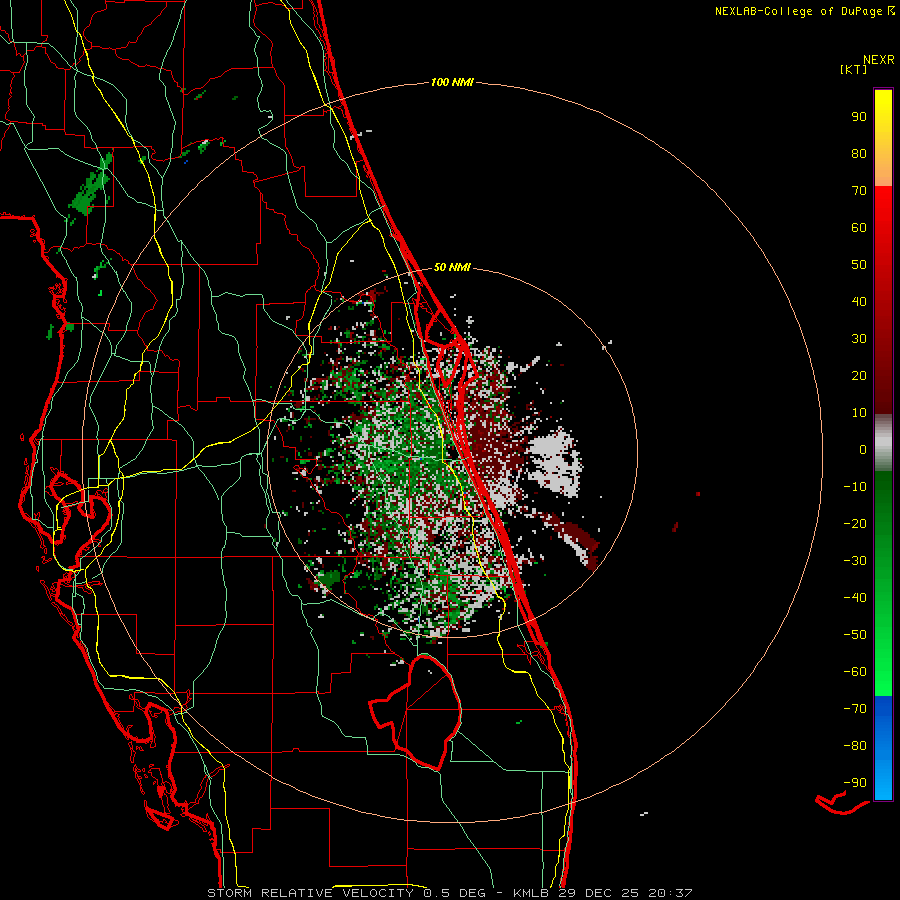The width and height of the screenshot is (900, 900).
Task: Pick the yellow top segment of the color bar
Action: pos(883,138)
